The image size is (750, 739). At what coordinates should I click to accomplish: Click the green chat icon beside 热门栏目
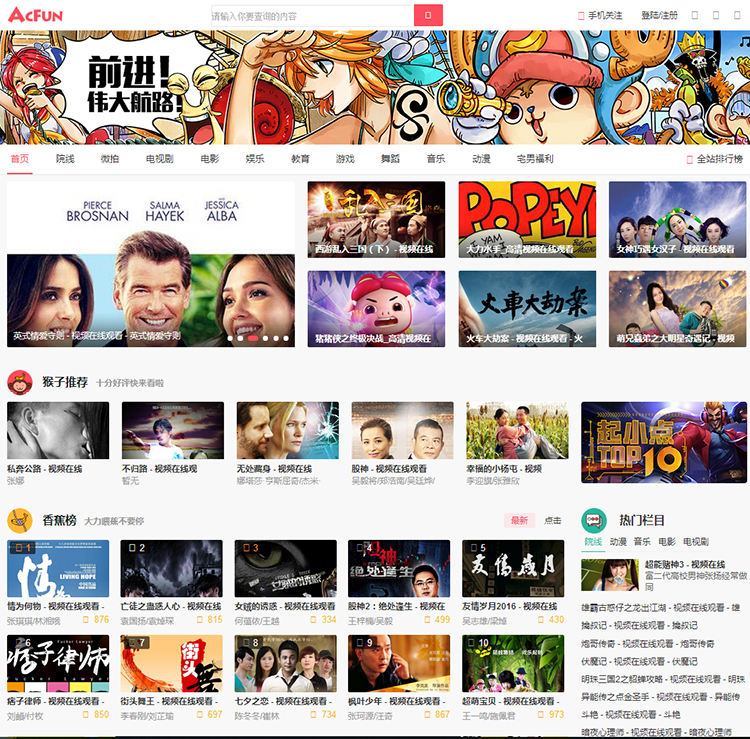pyautogui.click(x=594, y=520)
